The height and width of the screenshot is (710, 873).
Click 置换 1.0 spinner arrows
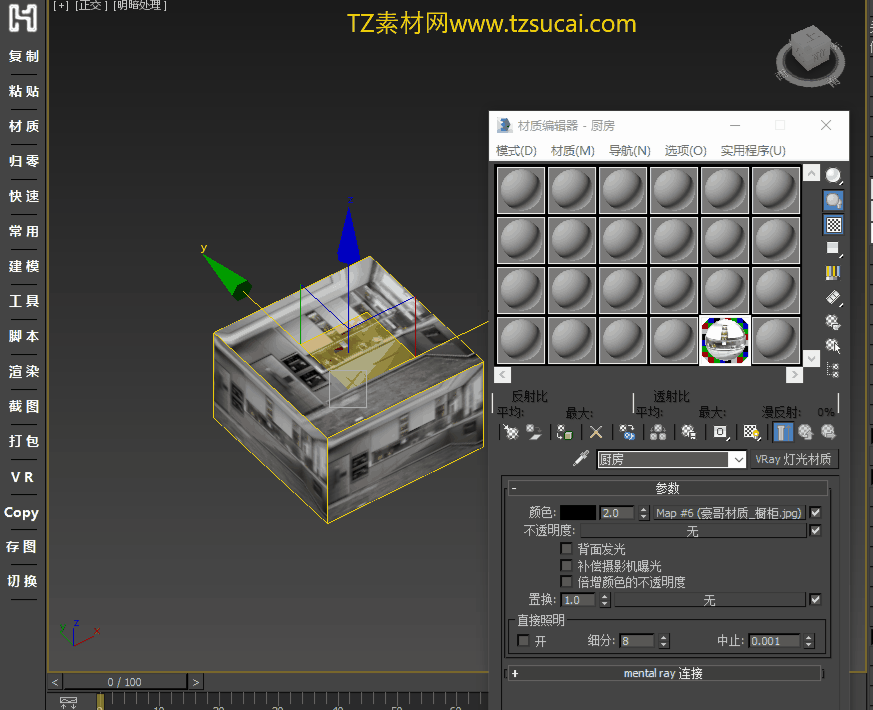[605, 600]
